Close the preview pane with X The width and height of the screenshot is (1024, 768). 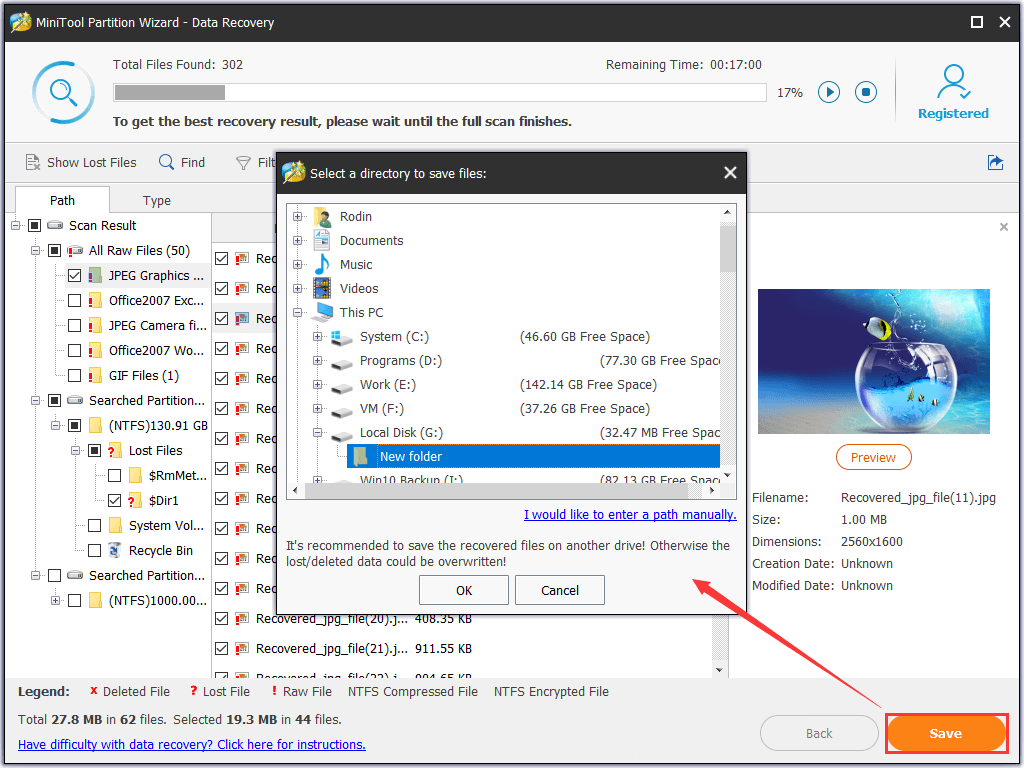(x=1004, y=227)
